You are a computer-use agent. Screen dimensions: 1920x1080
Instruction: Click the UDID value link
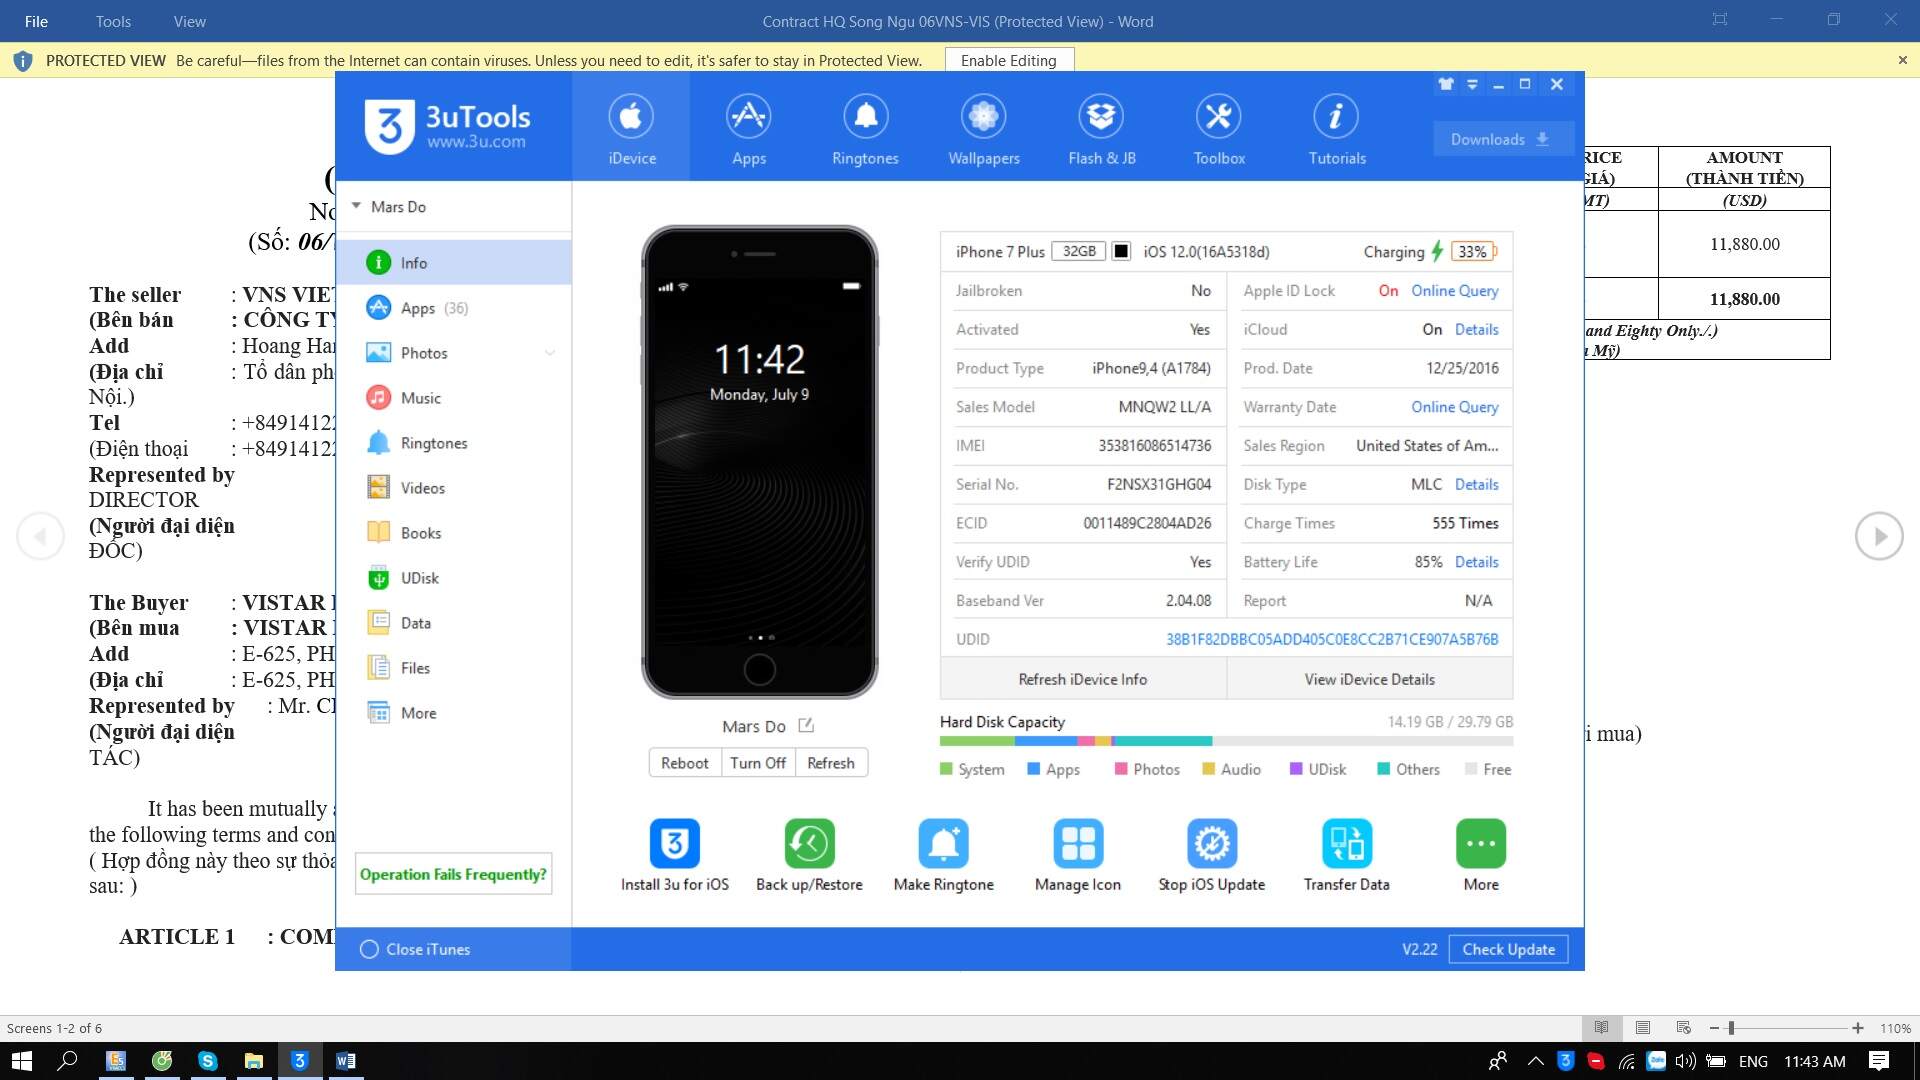tap(1332, 639)
